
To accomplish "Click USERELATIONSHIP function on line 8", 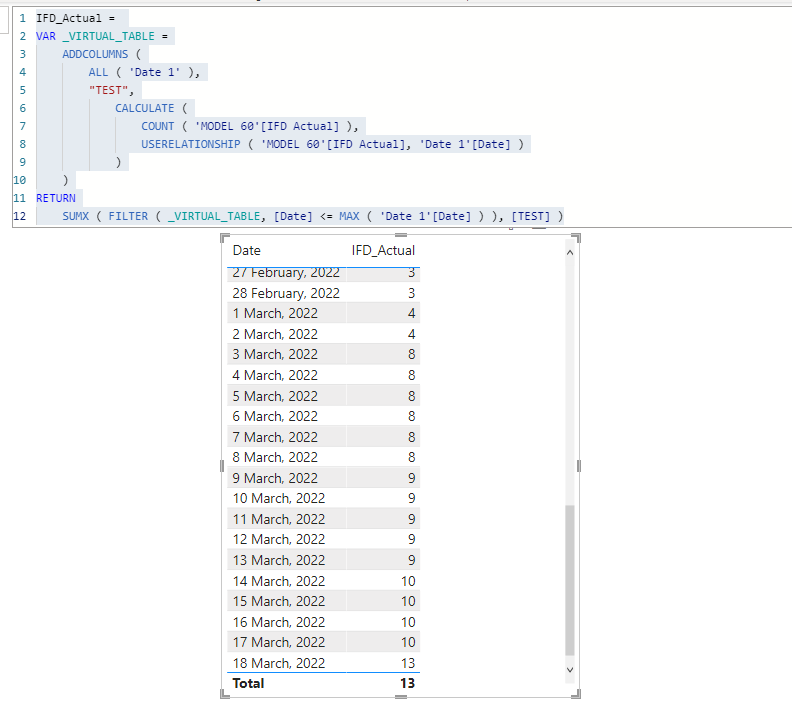I will (x=190, y=144).
